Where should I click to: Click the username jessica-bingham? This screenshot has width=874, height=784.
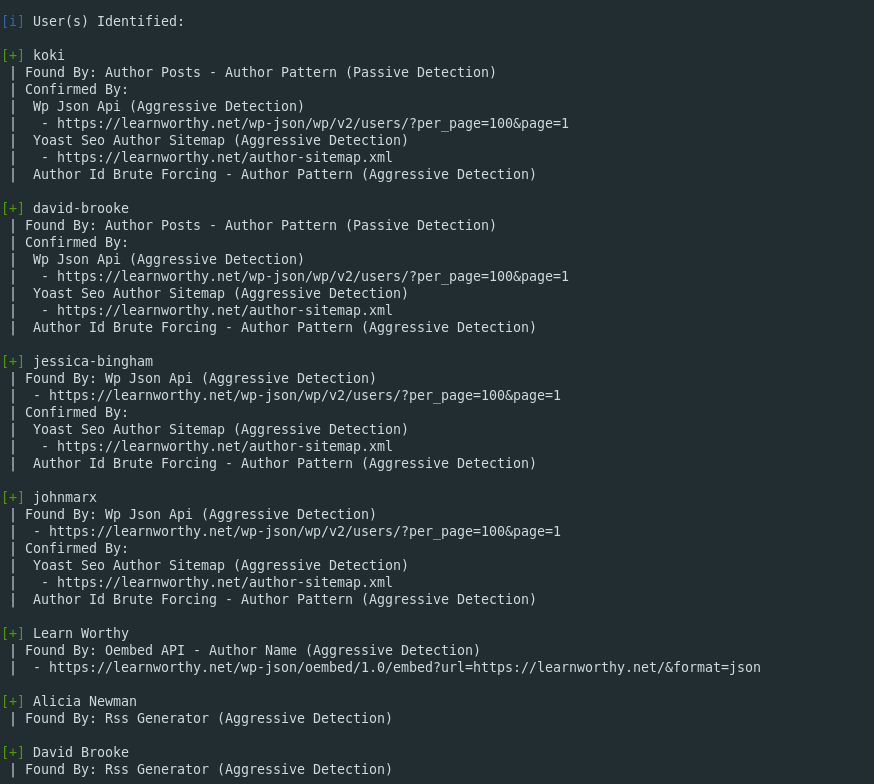pos(93,362)
